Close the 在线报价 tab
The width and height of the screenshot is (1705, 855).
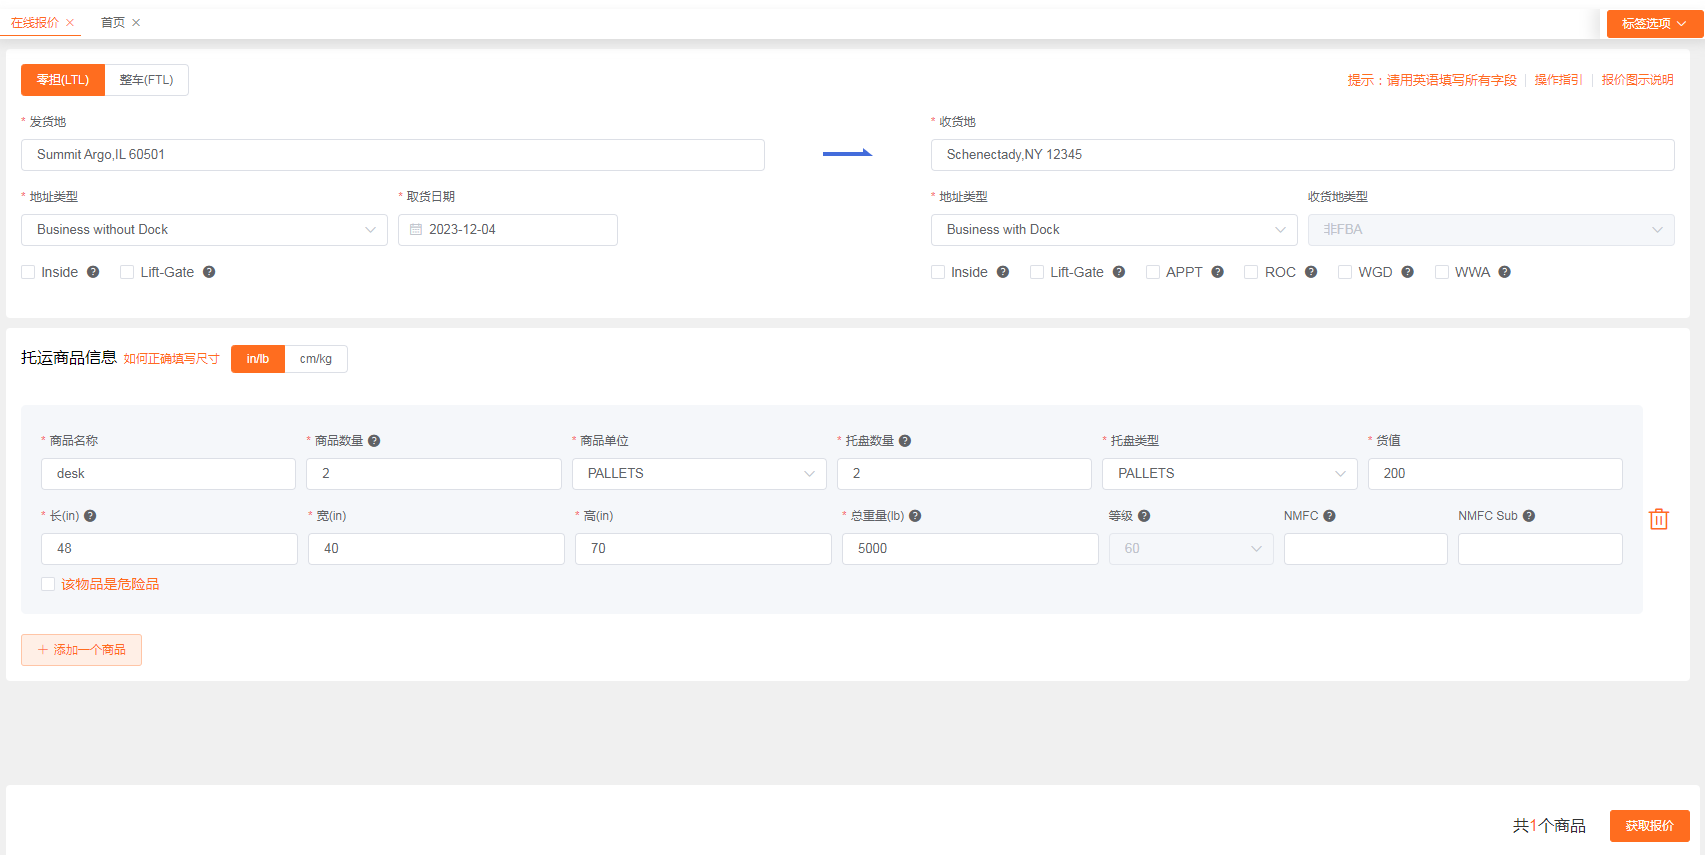[70, 23]
